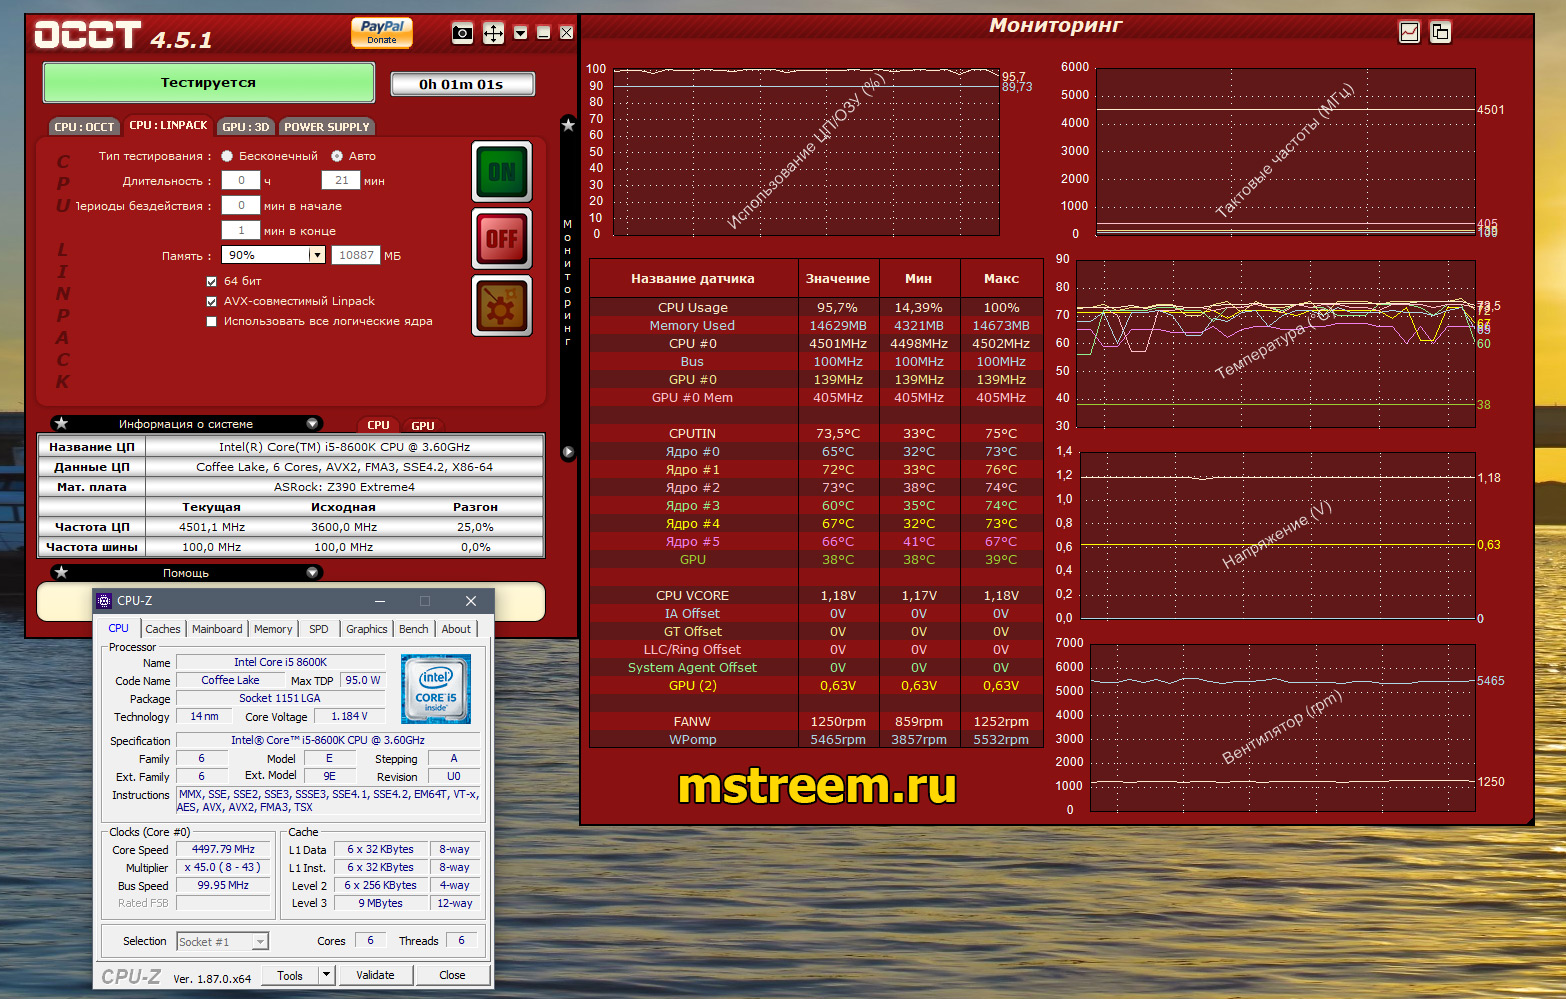Click CPU-Z title bar application icon
Screen dimensions: 1566x999
tap(104, 601)
